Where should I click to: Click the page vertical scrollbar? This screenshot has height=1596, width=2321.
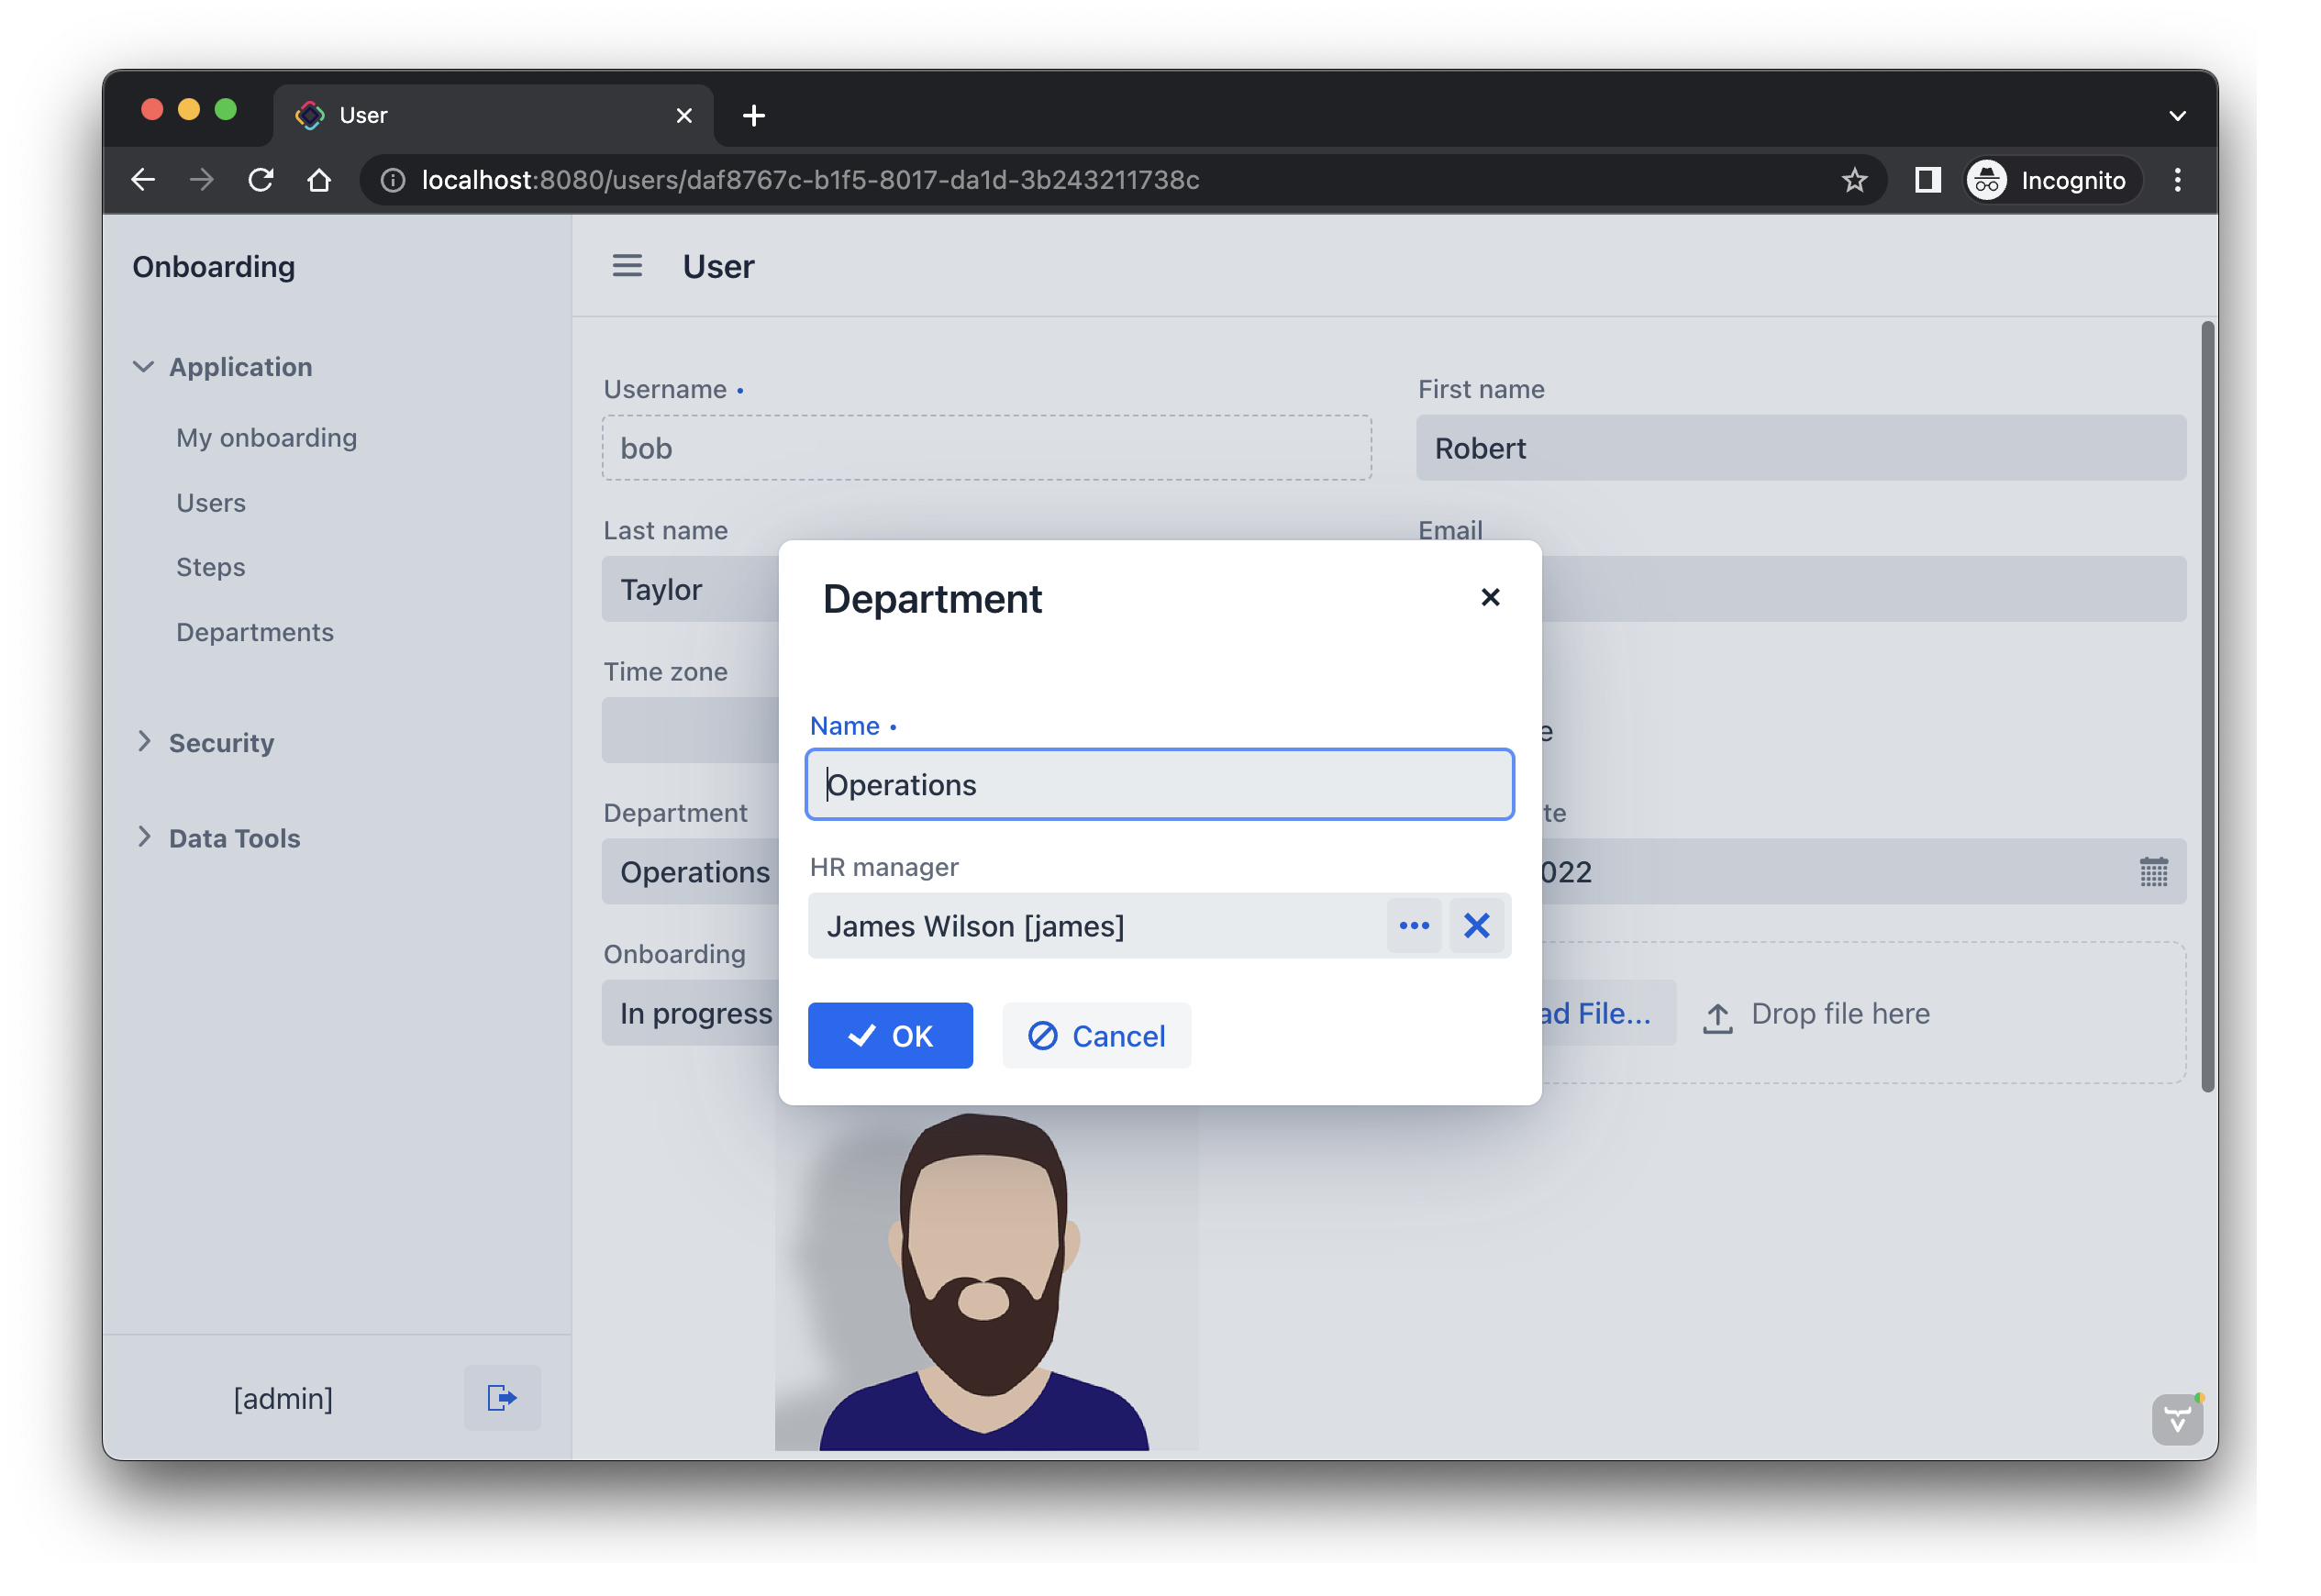tap(2207, 700)
